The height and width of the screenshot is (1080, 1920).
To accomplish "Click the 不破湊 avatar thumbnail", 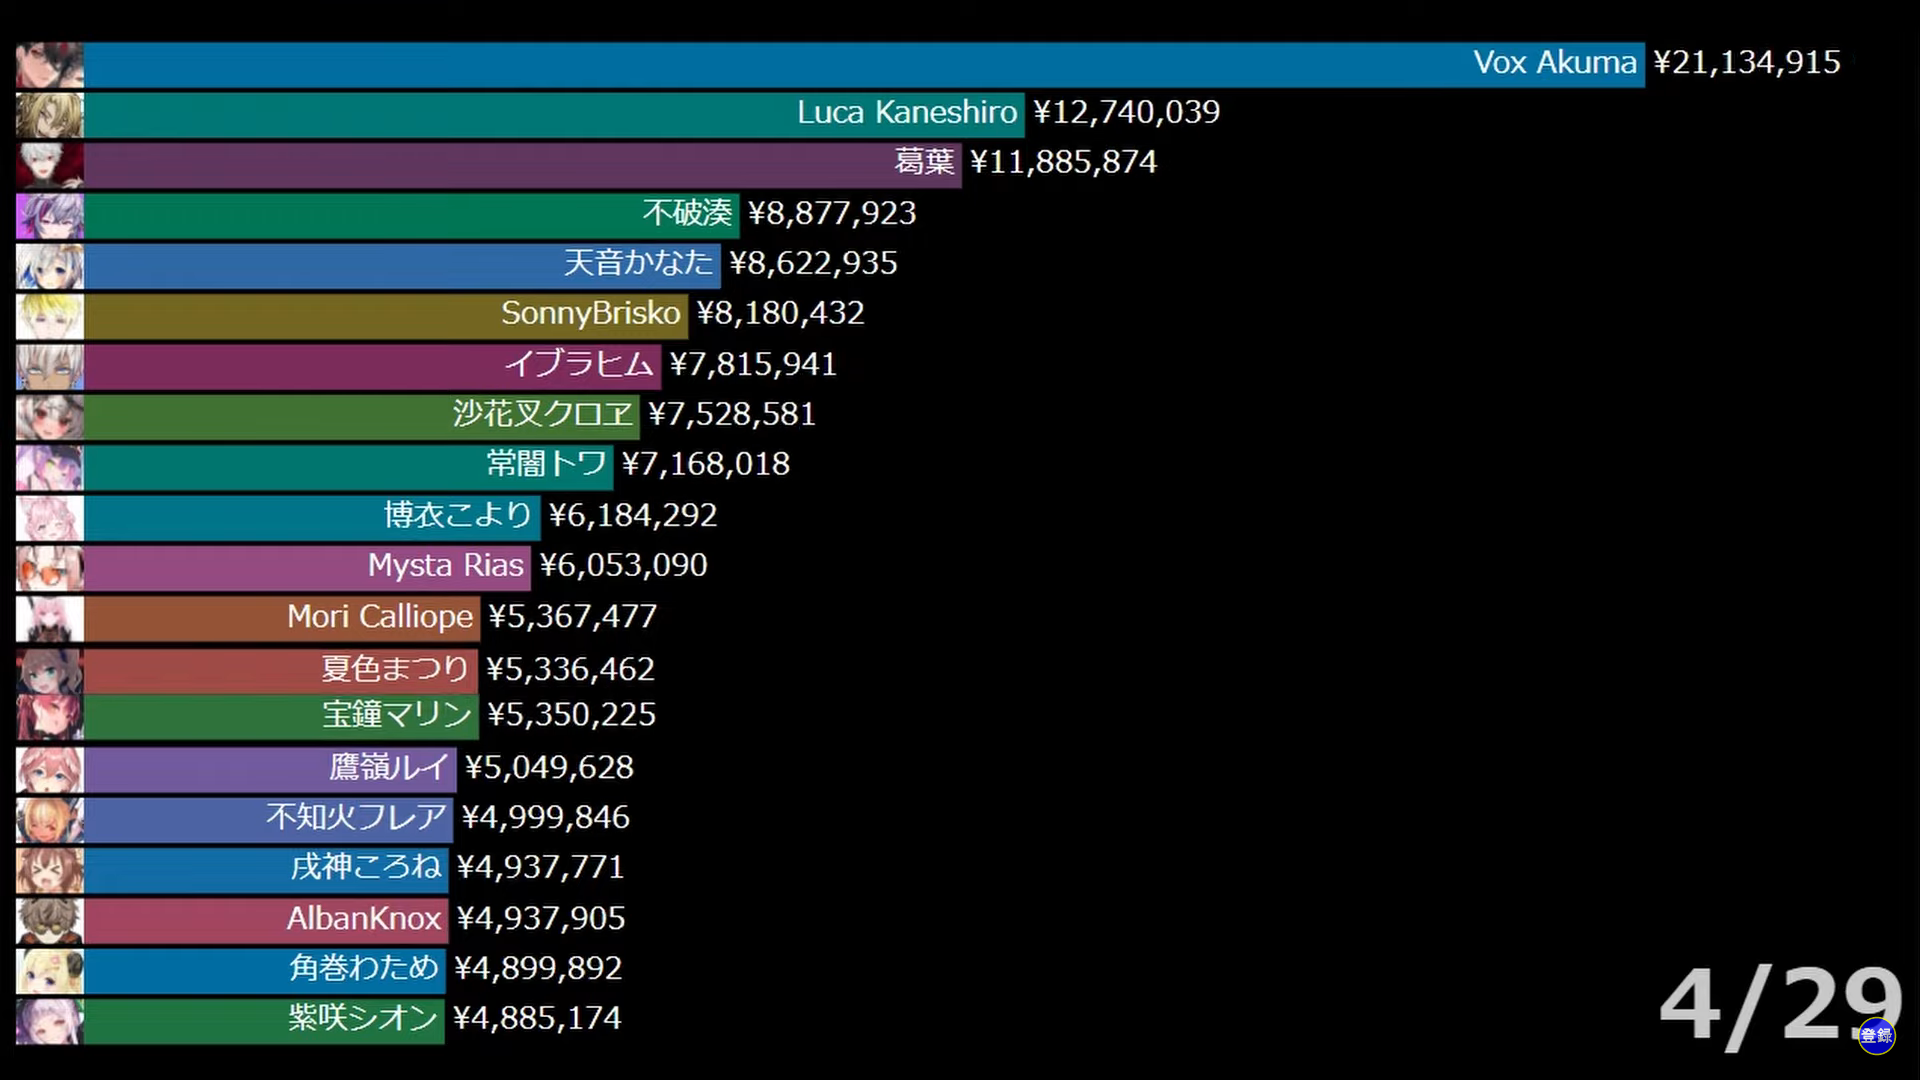I will click(x=49, y=216).
